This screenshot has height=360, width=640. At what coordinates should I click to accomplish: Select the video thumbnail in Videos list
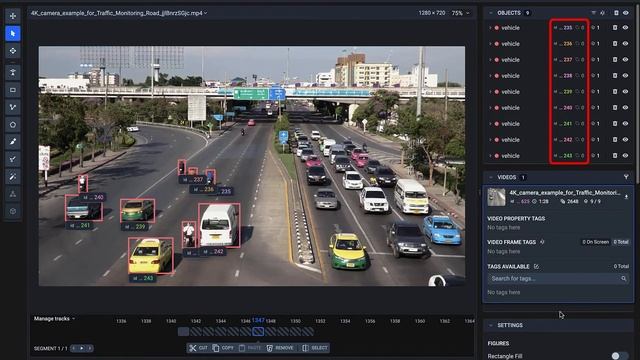tap(496, 197)
